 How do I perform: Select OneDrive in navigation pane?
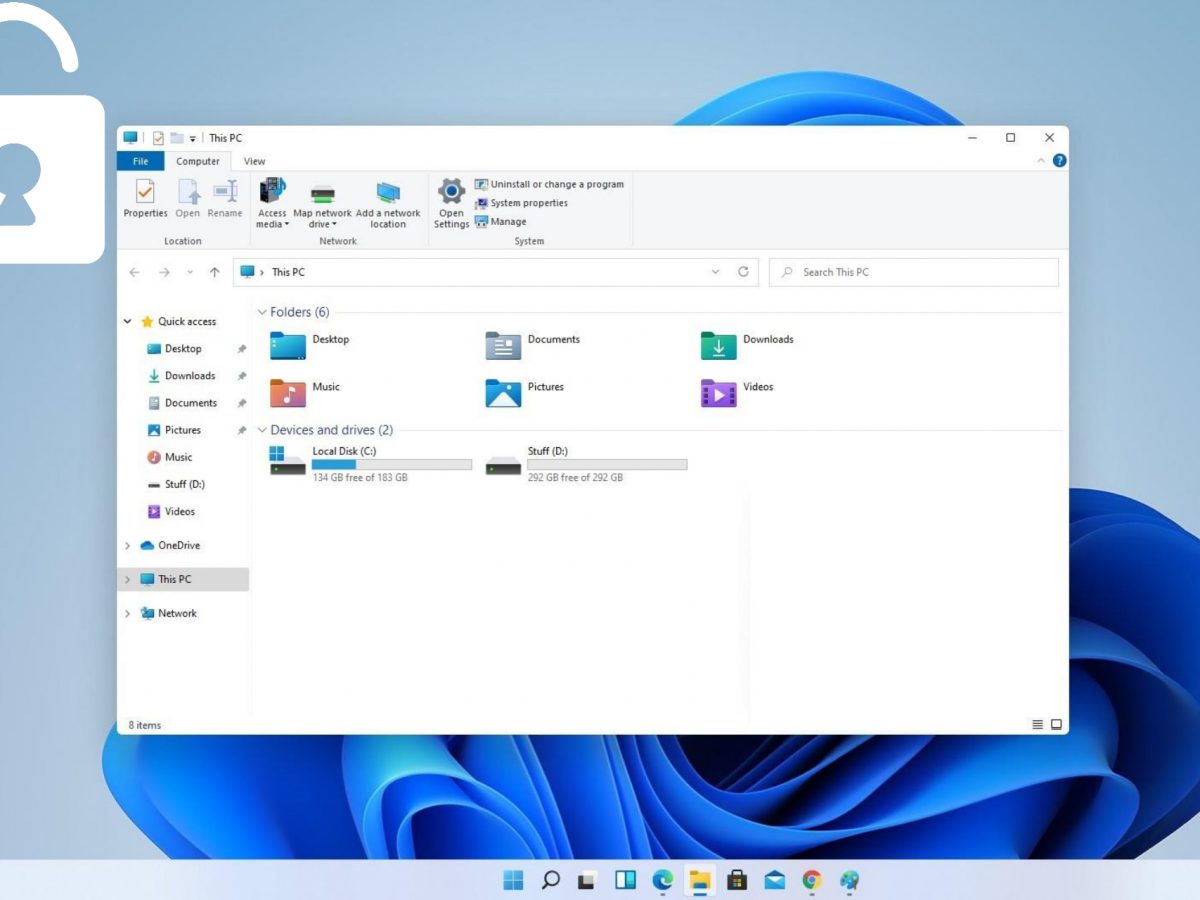coord(171,545)
